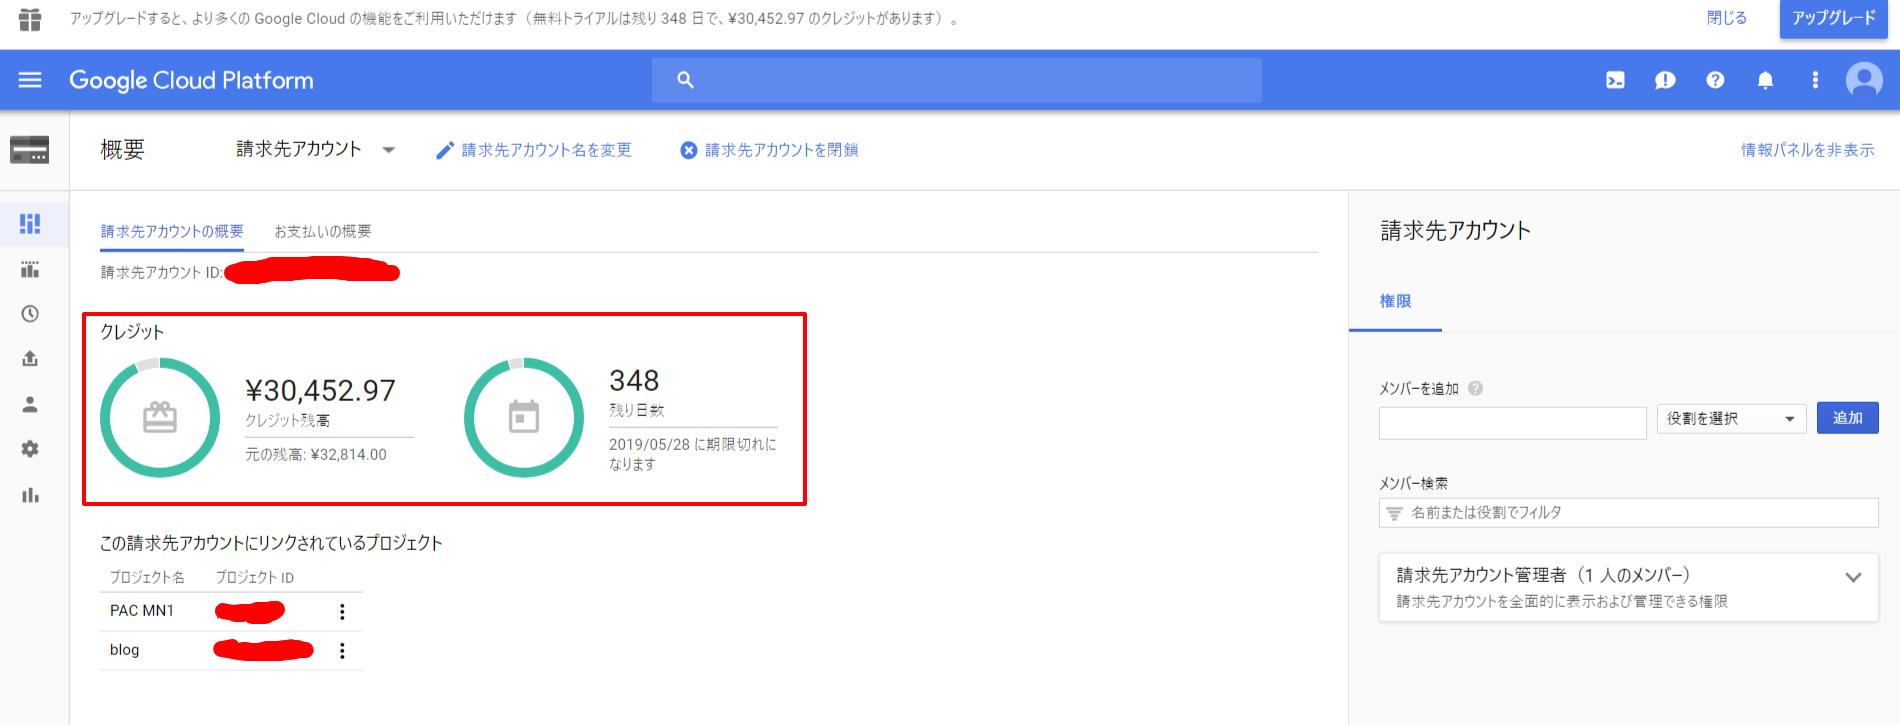Viewport: 1900px width, 725px height.
Task: Open the sidebar clock history icon
Action: [30, 314]
